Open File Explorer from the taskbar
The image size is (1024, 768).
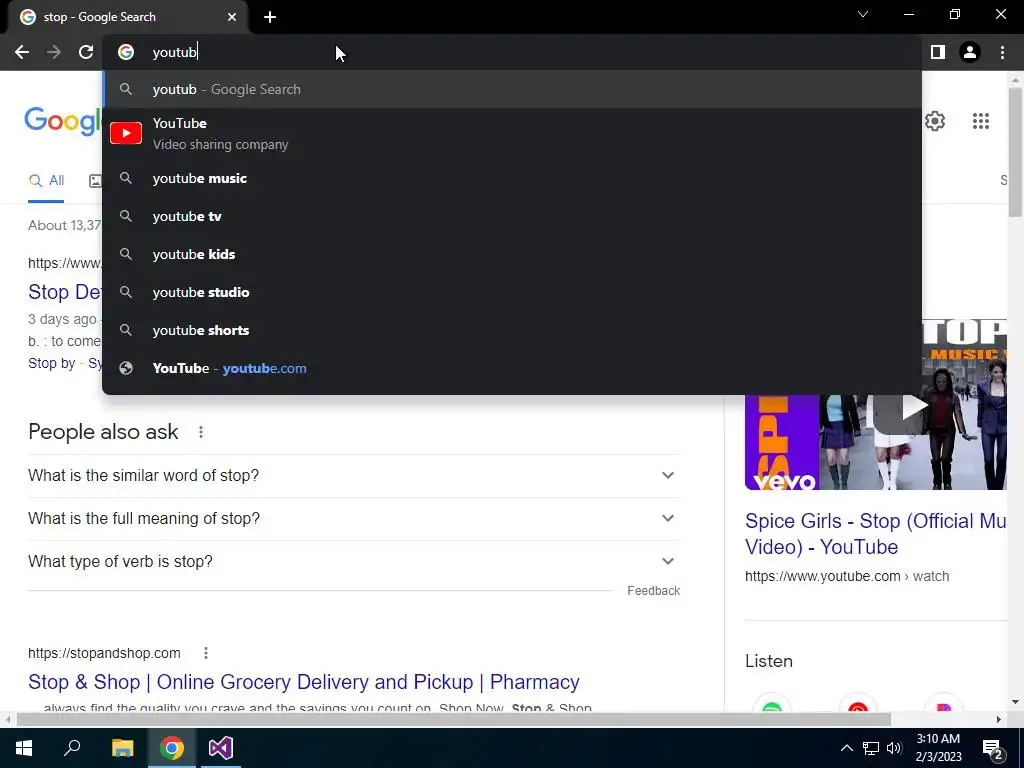pos(122,748)
